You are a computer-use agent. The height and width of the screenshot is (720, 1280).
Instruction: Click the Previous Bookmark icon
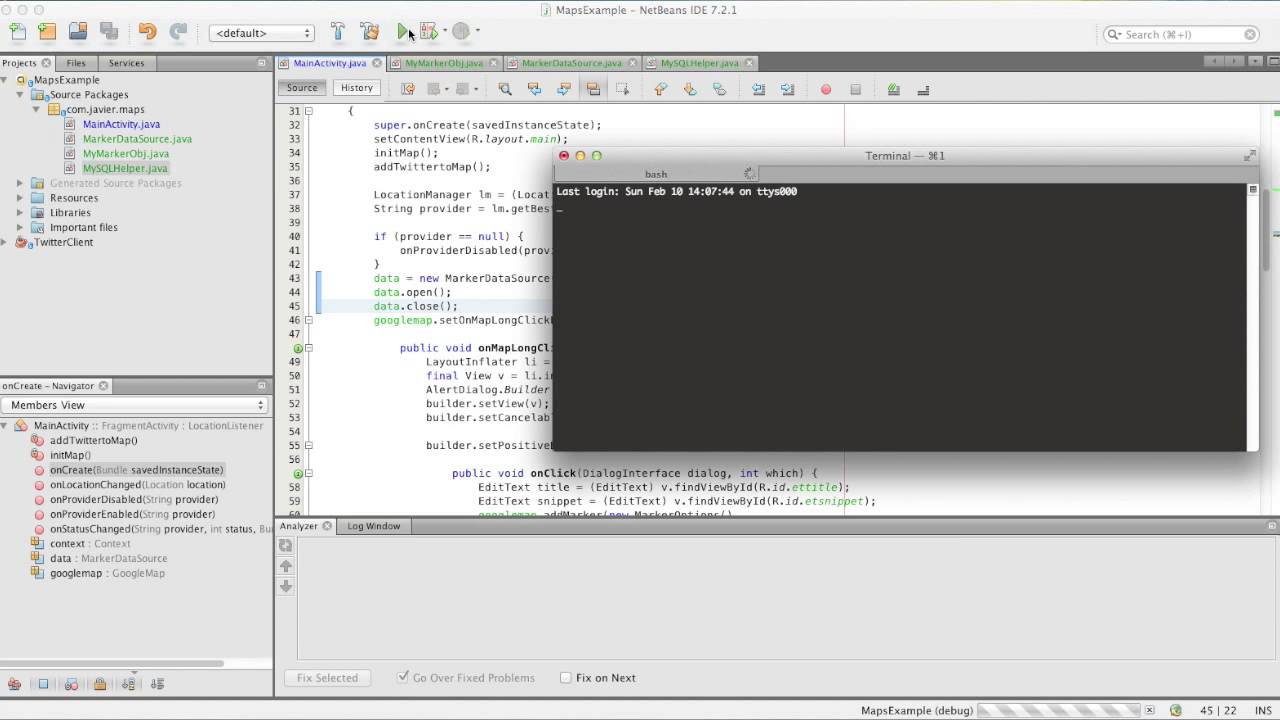click(x=660, y=89)
